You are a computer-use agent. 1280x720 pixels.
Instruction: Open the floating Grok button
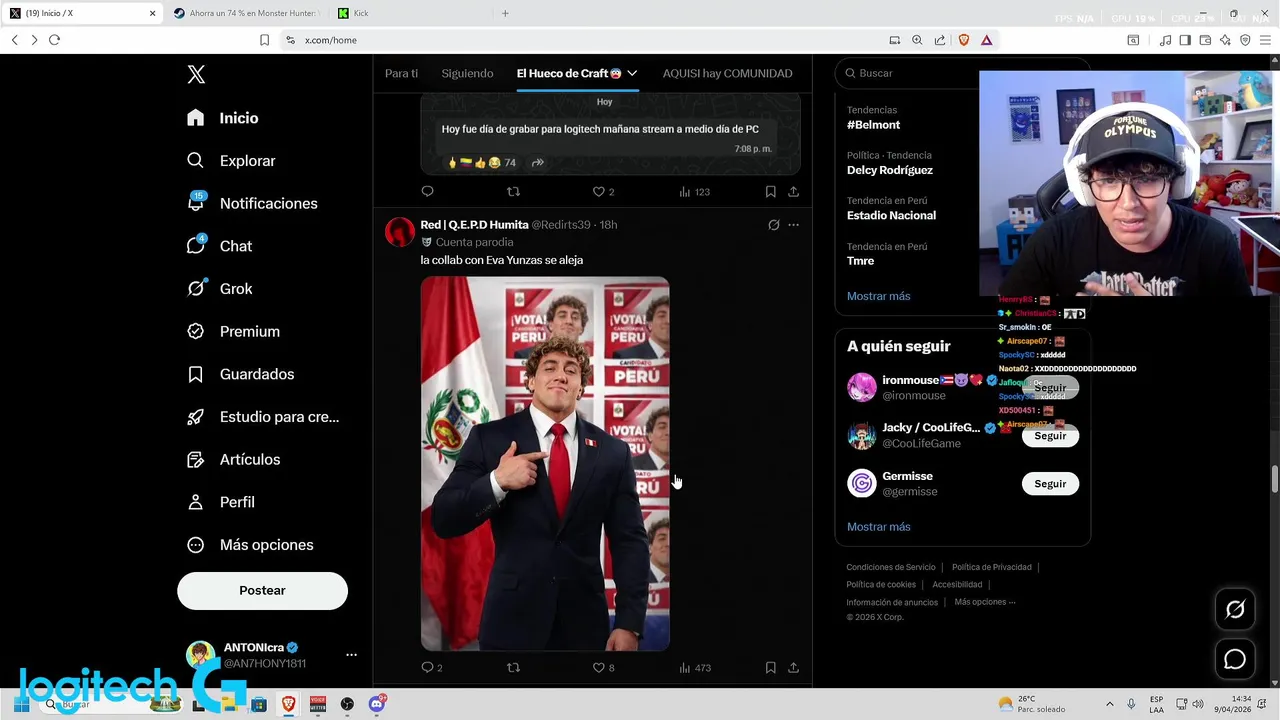(1235, 609)
